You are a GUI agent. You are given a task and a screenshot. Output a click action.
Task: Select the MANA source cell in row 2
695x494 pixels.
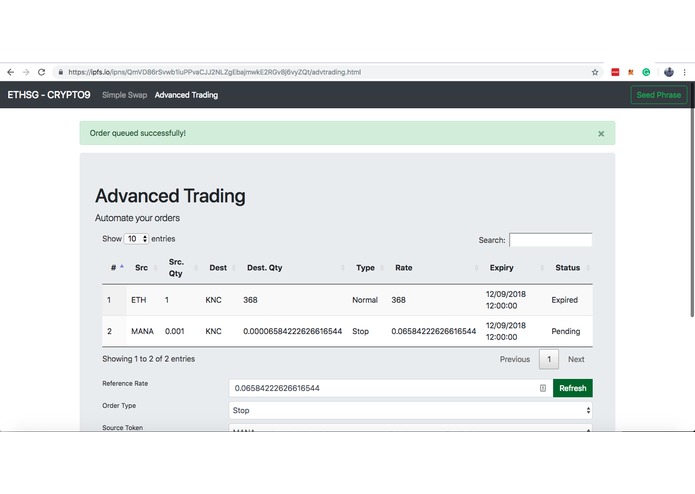(x=142, y=331)
